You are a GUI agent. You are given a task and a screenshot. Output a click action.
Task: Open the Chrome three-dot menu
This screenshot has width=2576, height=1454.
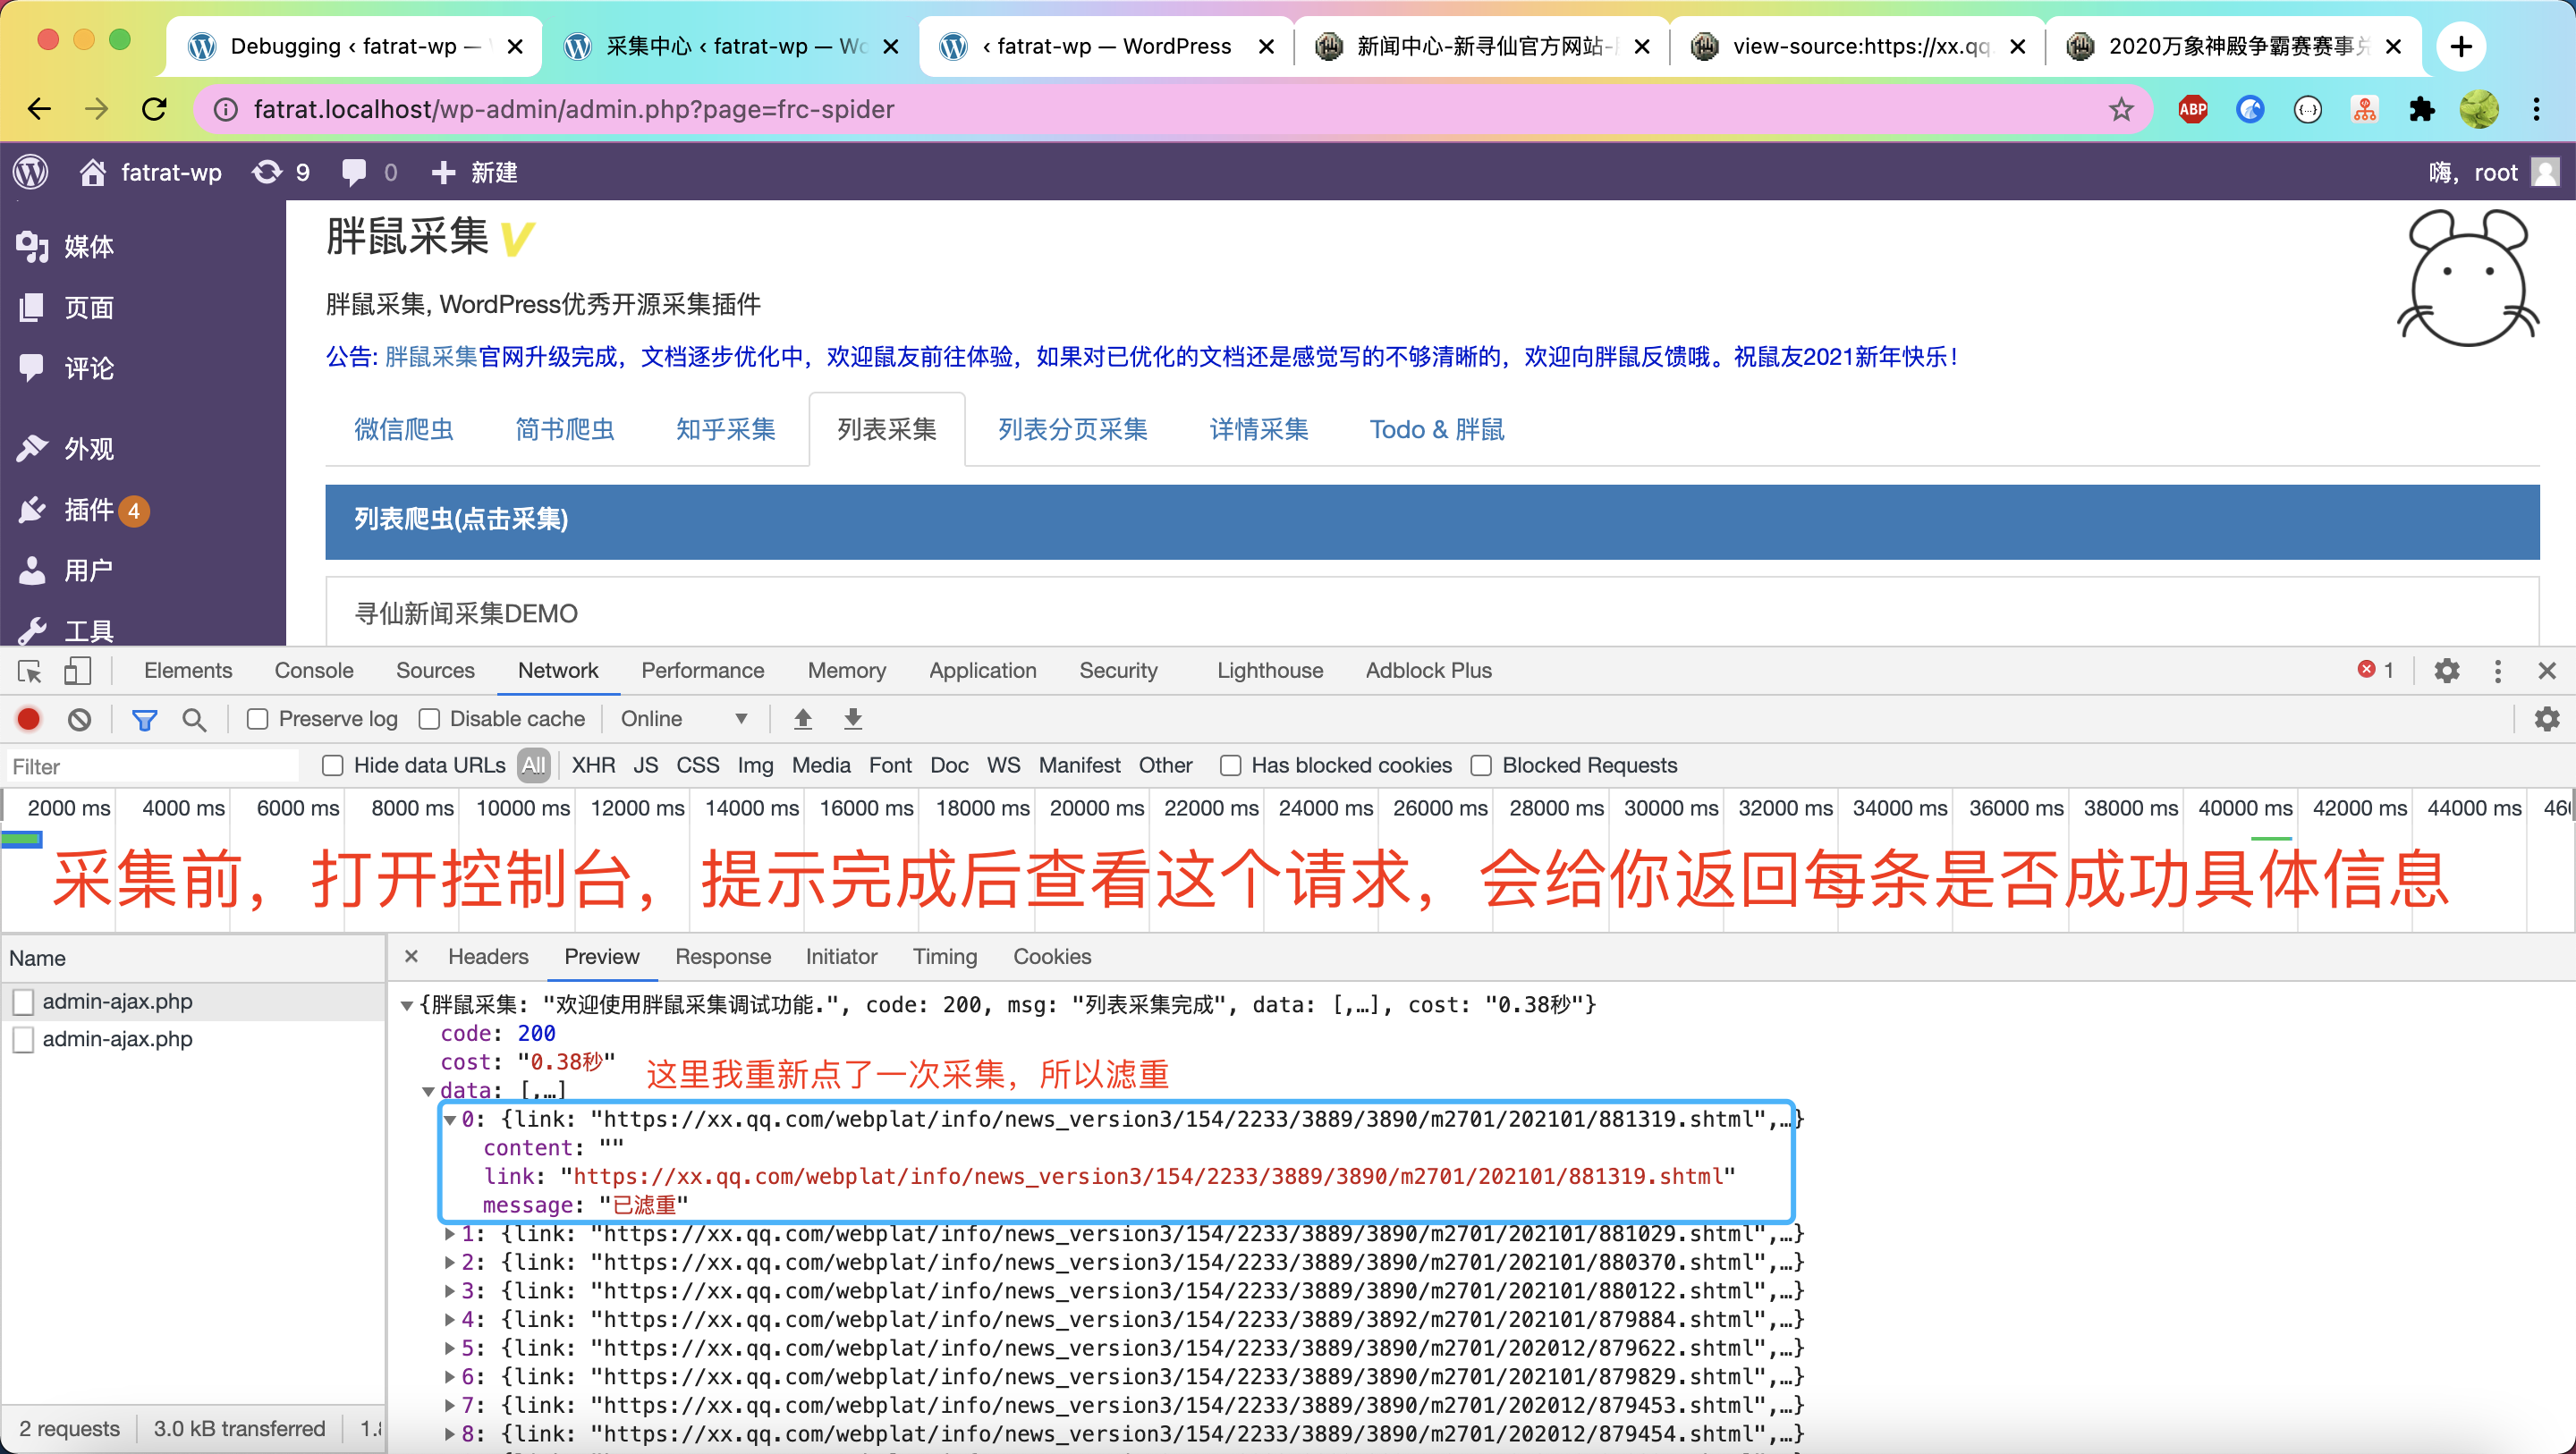[x=2537, y=109]
